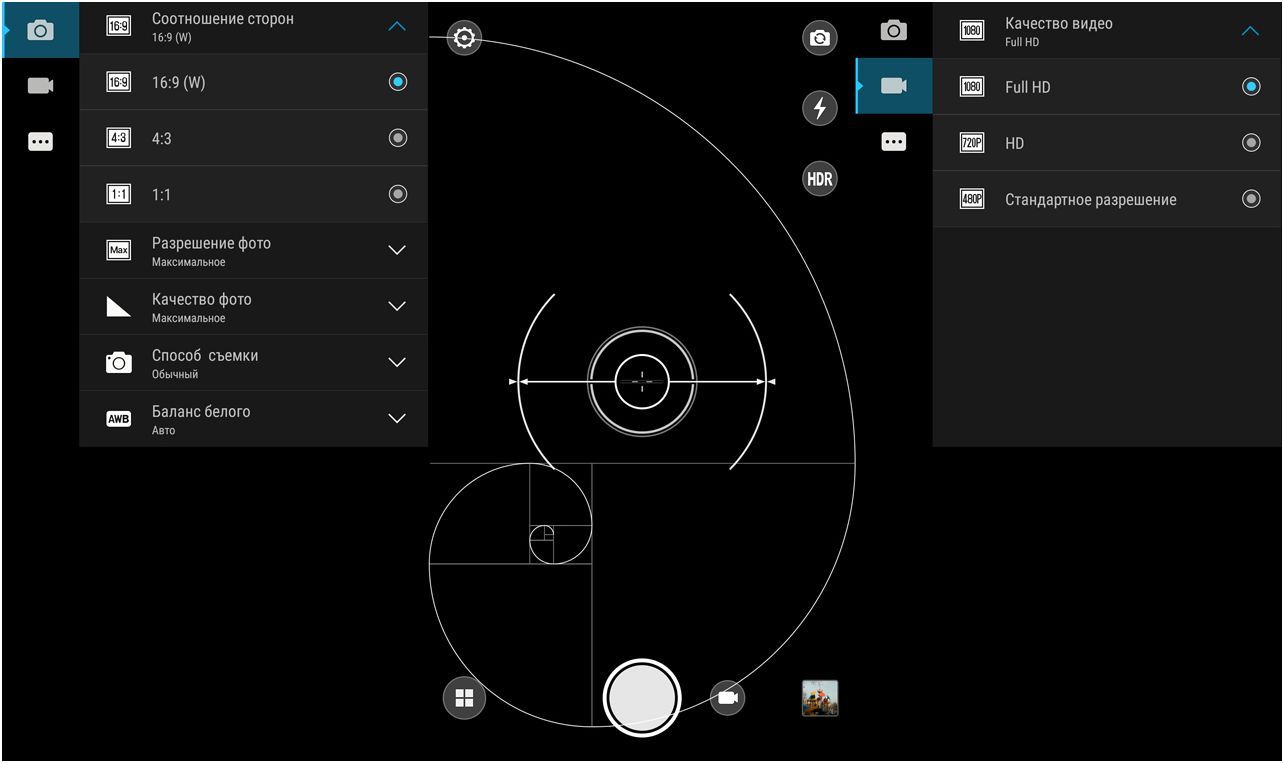The height and width of the screenshot is (763, 1284).
Task: Select 4:3 aspect ratio radio button
Action: click(x=397, y=138)
